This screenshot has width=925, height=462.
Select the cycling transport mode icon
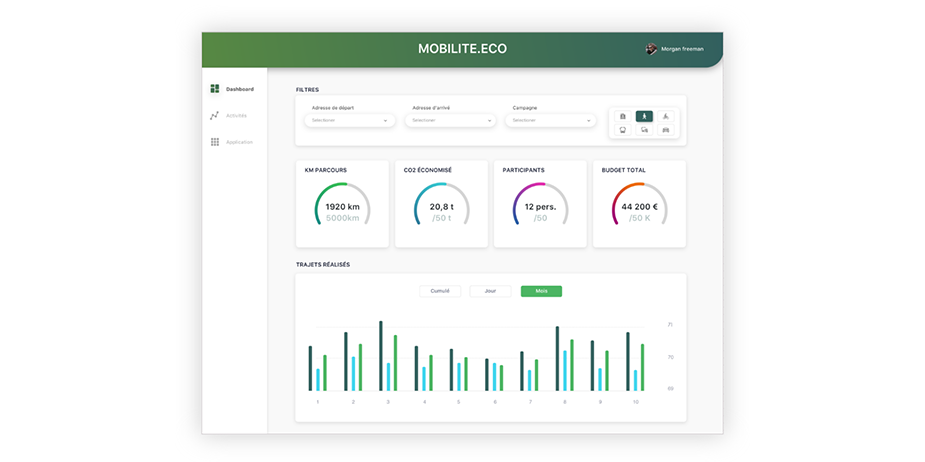coord(666,116)
